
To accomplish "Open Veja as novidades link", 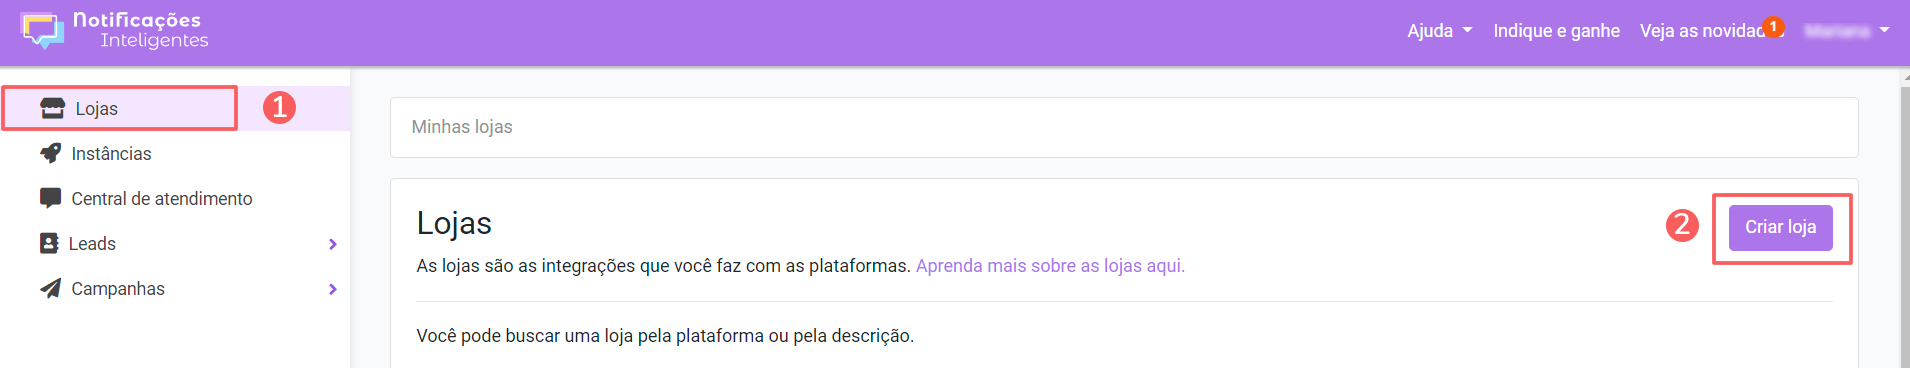I will 1702,31.
